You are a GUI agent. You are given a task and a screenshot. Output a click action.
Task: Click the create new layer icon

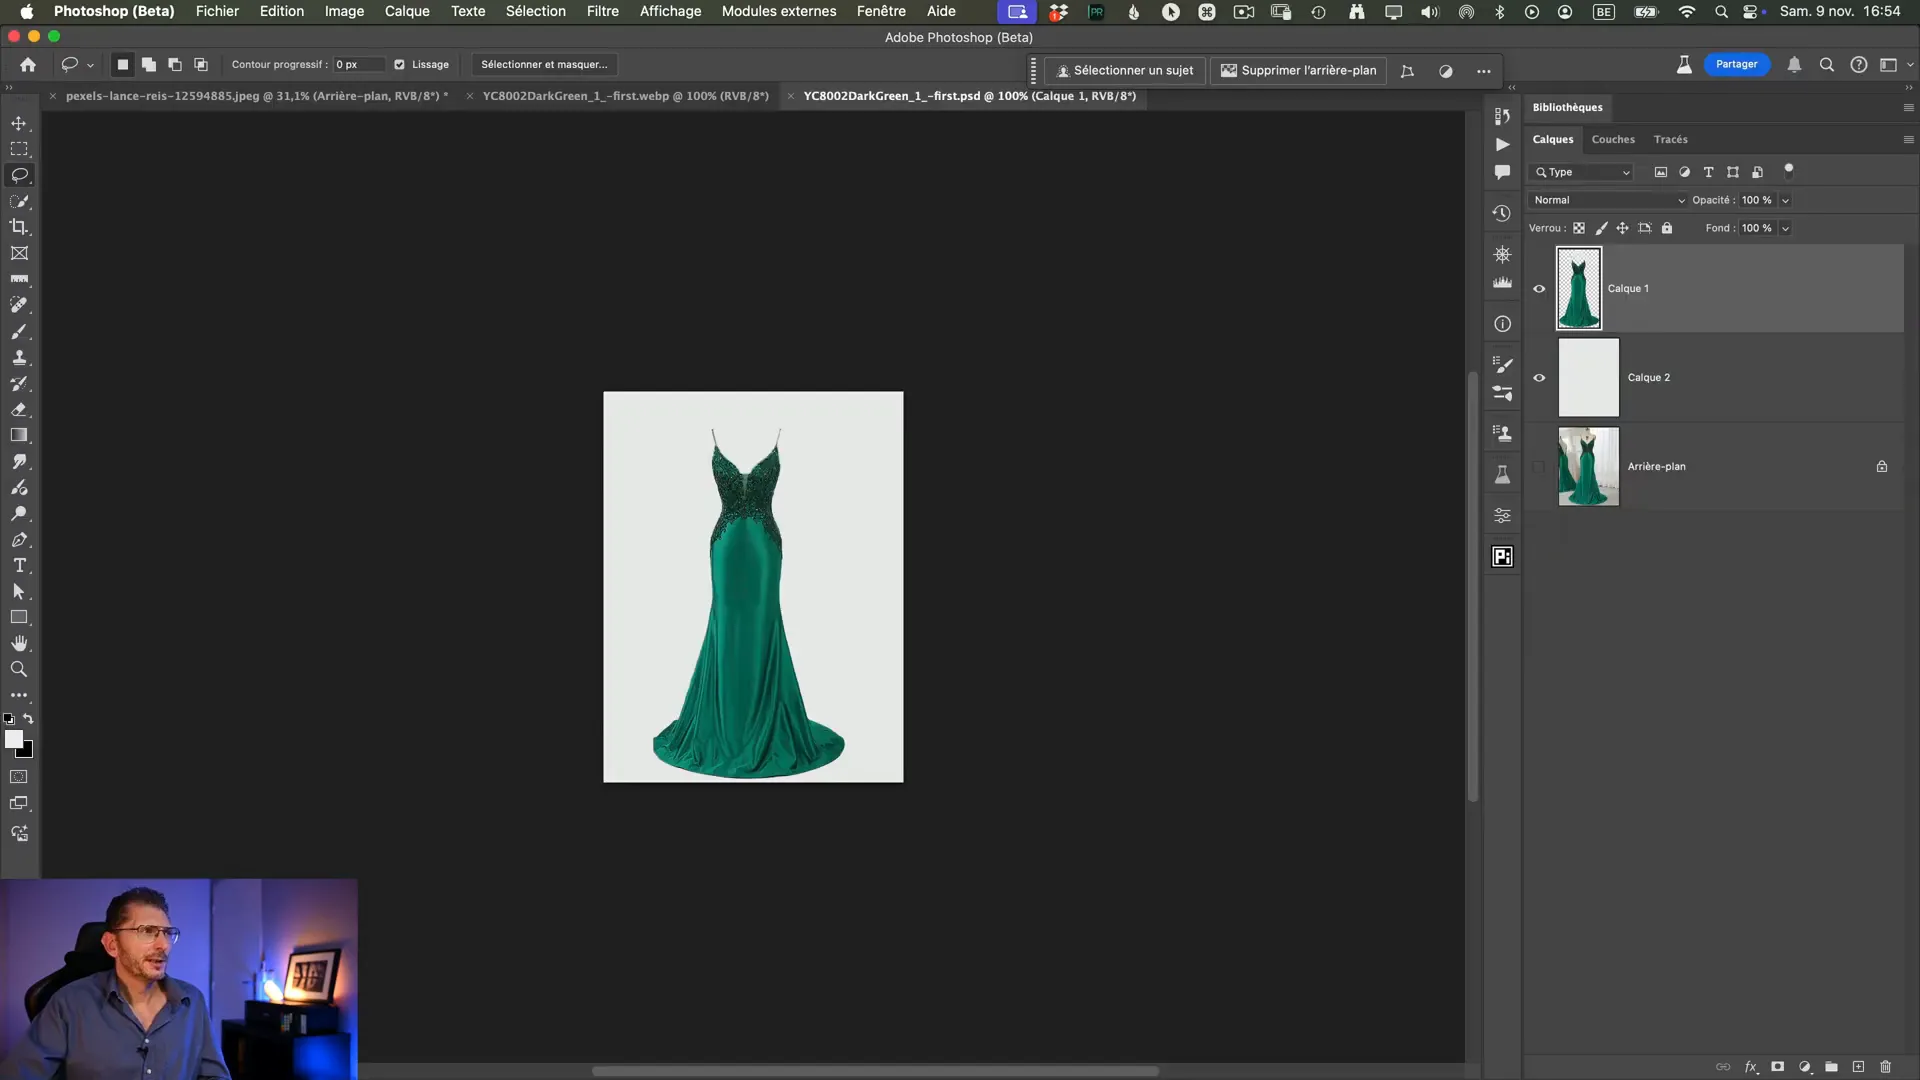(1858, 1067)
